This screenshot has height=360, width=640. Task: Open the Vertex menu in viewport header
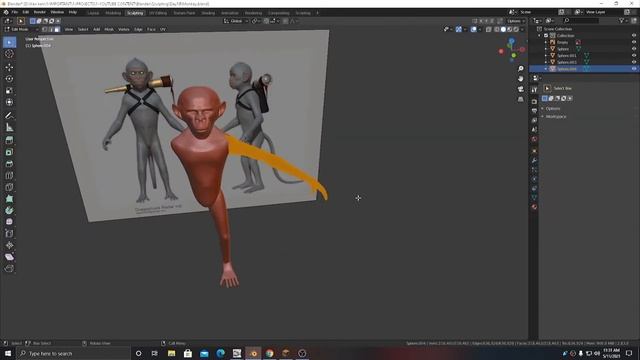124,29
